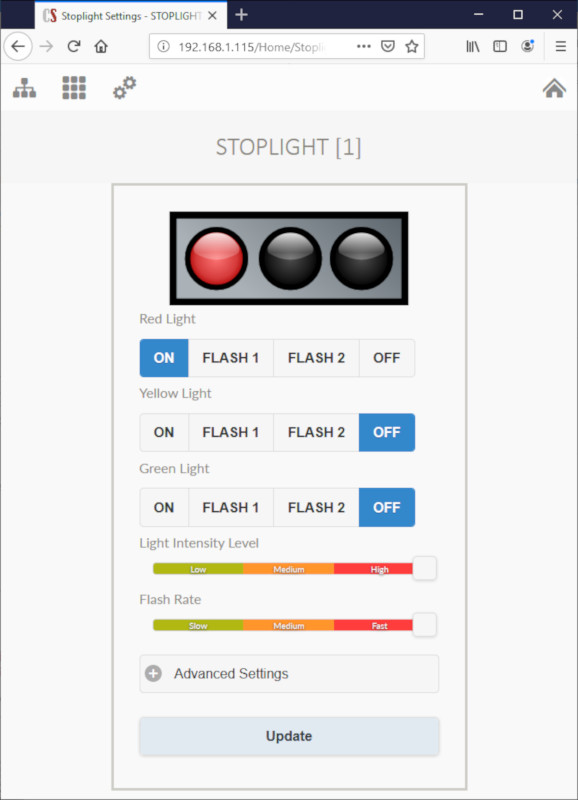Toggle the browser sidebar icon
Image resolution: width=578 pixels, height=800 pixels.
(500, 46)
